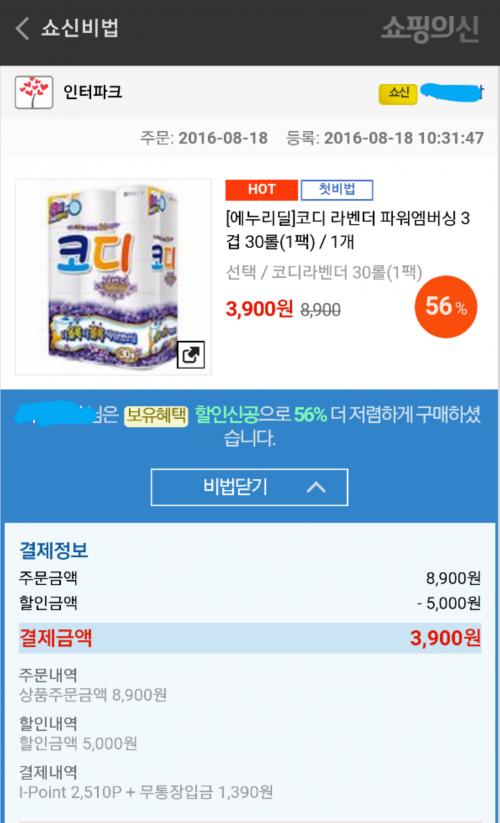Open the 코디 라벤더 파워엠버싱 product title

[347, 230]
